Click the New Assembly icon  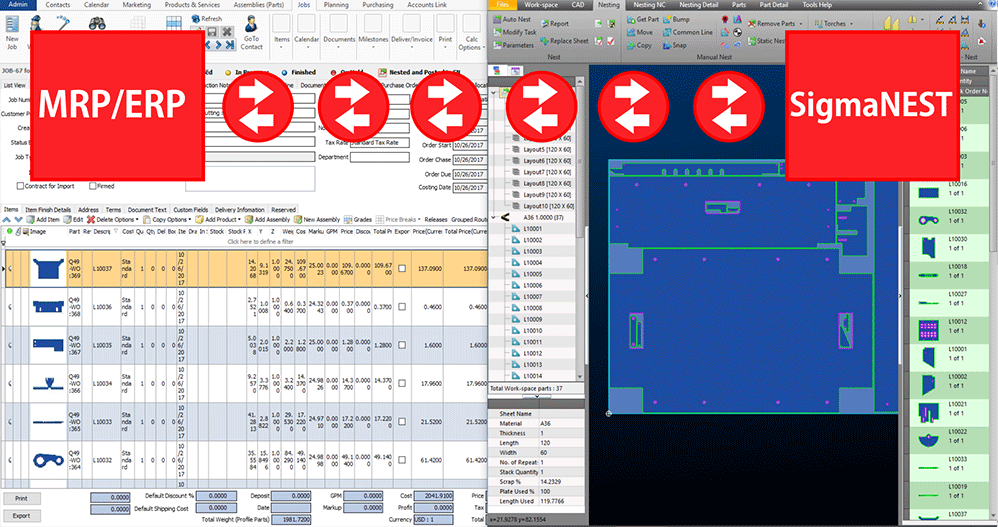click(x=298, y=220)
